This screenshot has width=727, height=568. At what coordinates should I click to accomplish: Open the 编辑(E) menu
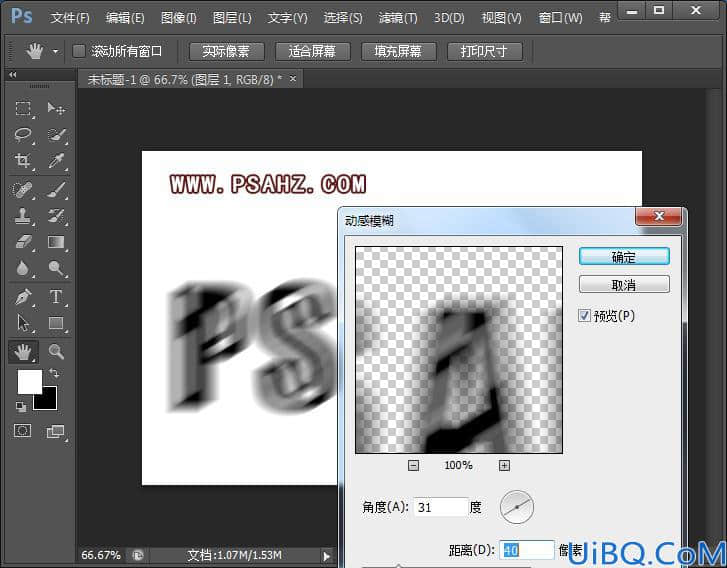point(125,18)
